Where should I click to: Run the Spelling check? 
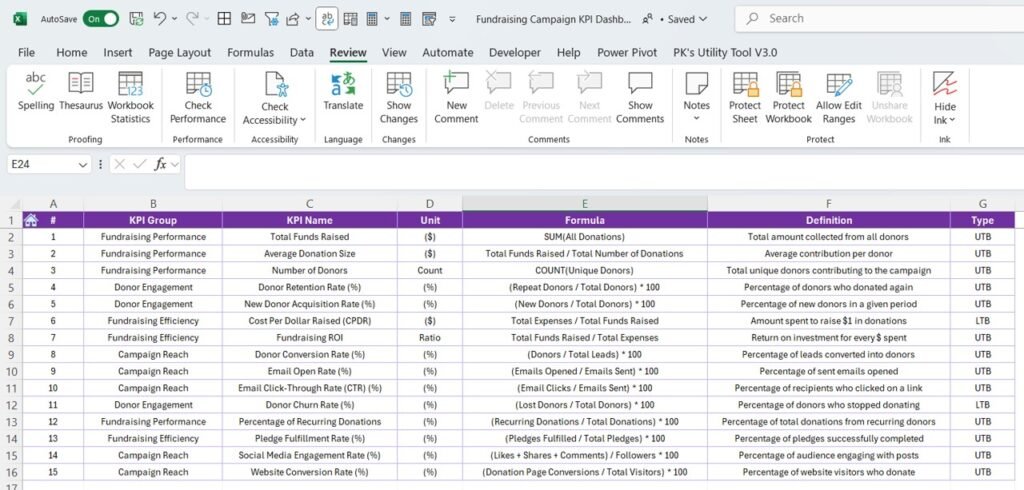[36, 93]
